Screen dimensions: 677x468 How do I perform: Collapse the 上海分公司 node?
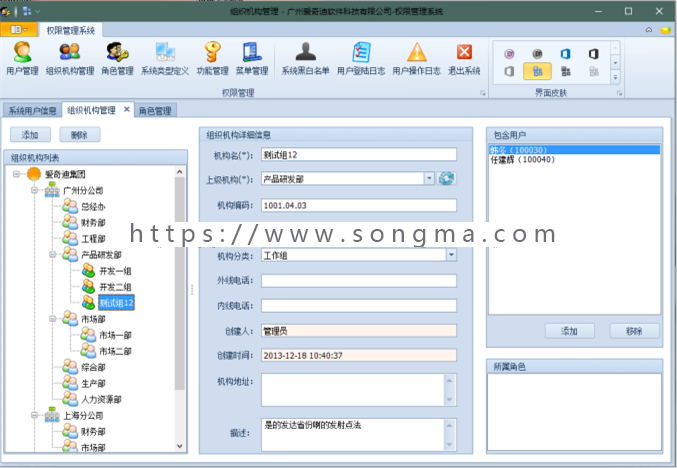click(35, 415)
